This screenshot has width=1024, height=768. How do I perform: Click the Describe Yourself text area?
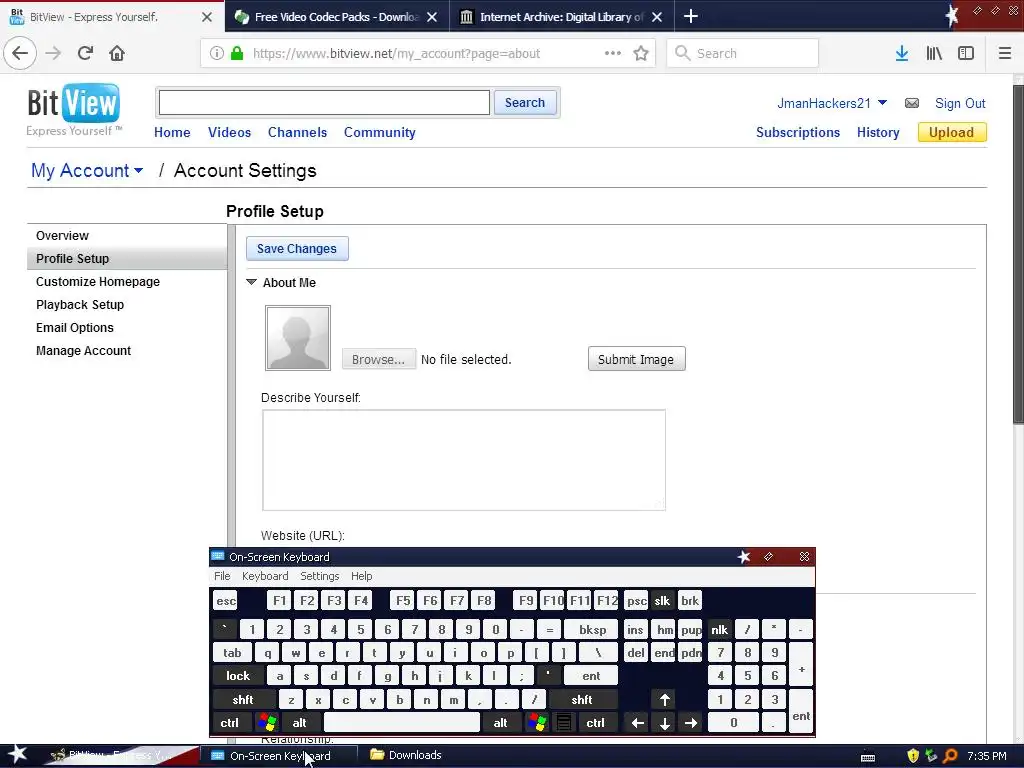point(464,460)
